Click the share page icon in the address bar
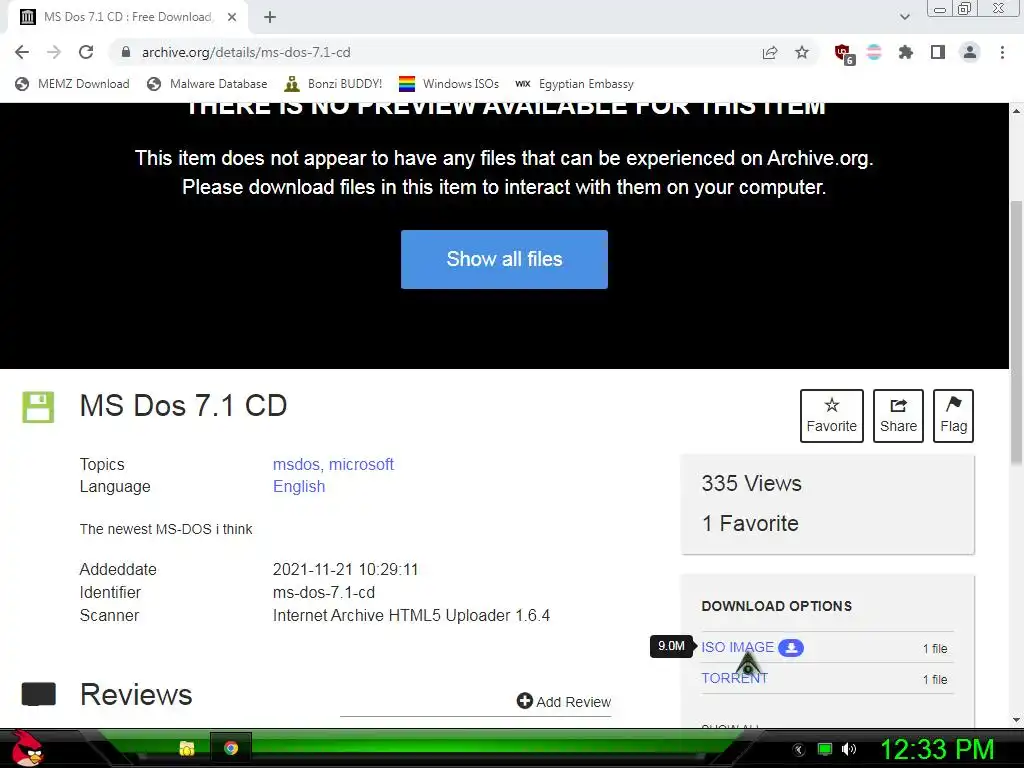Image resolution: width=1024 pixels, height=768 pixels. click(770, 52)
